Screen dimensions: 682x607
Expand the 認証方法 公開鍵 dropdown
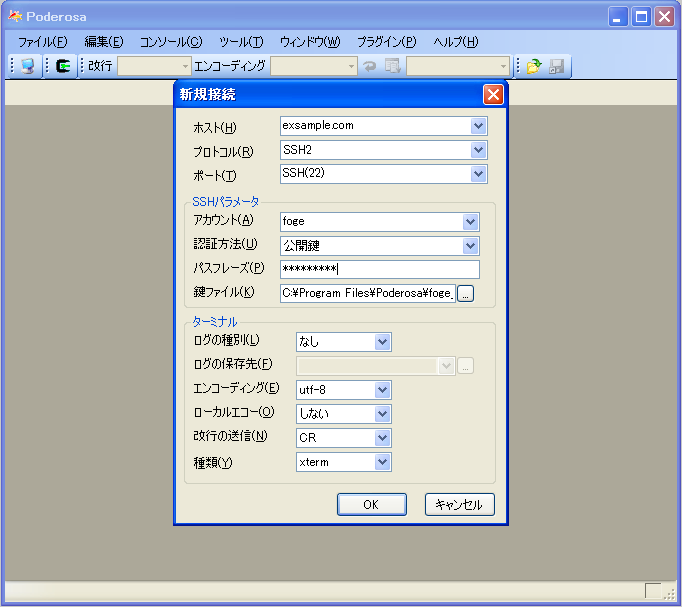click(470, 246)
